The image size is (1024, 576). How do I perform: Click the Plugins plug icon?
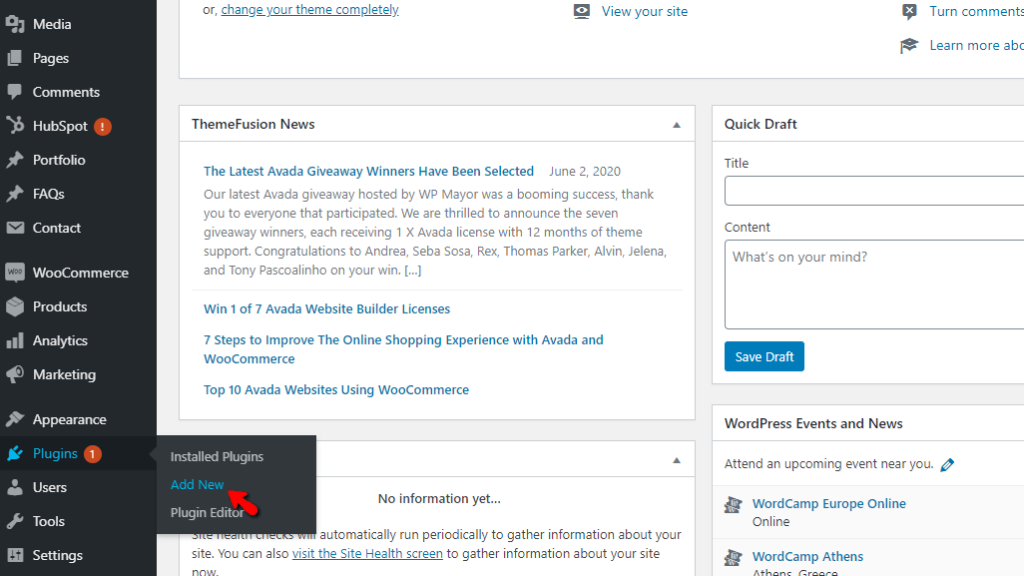pyautogui.click(x=15, y=453)
